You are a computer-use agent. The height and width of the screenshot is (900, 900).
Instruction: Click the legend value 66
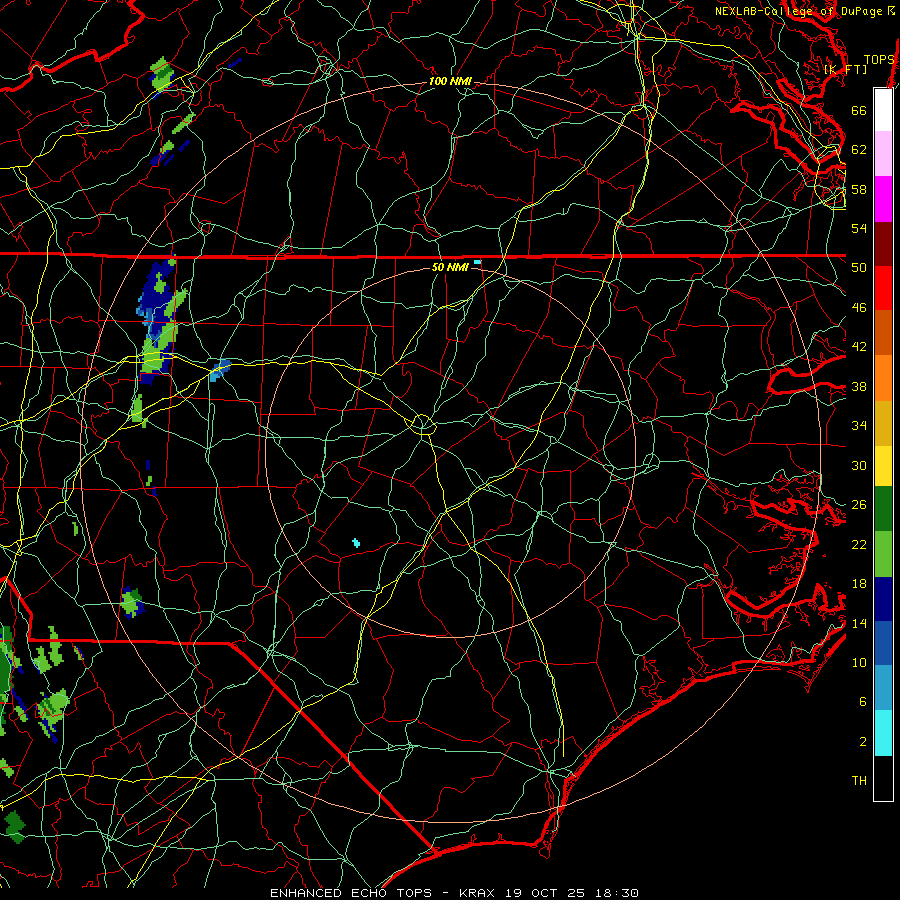click(859, 110)
